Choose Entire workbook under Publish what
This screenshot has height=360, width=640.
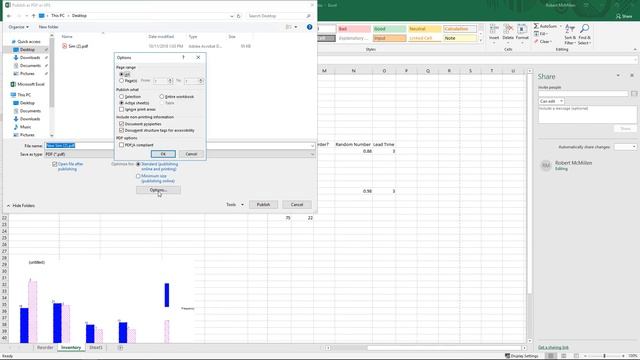162,97
